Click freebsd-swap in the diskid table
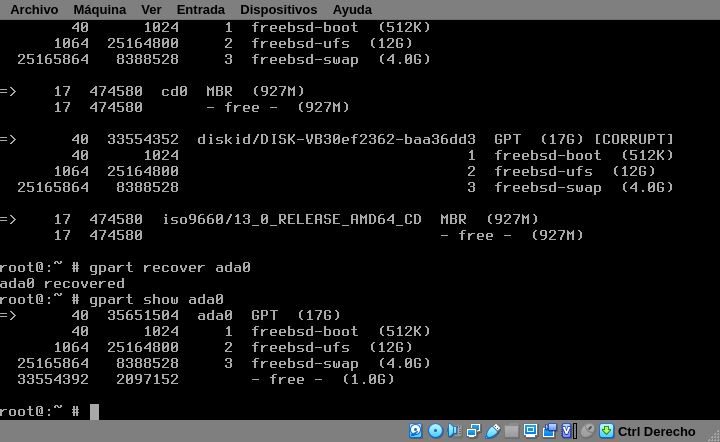Image resolution: width=720 pixels, height=442 pixels. (x=548, y=187)
